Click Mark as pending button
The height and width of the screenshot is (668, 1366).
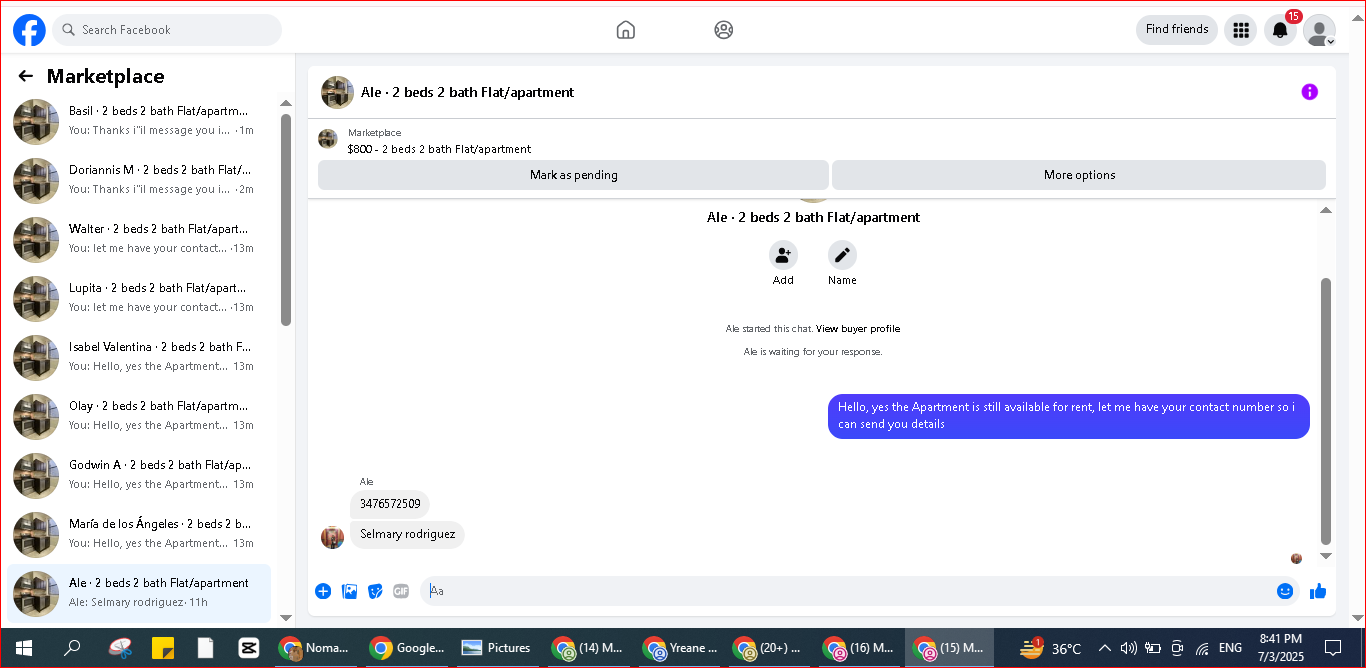click(x=573, y=175)
